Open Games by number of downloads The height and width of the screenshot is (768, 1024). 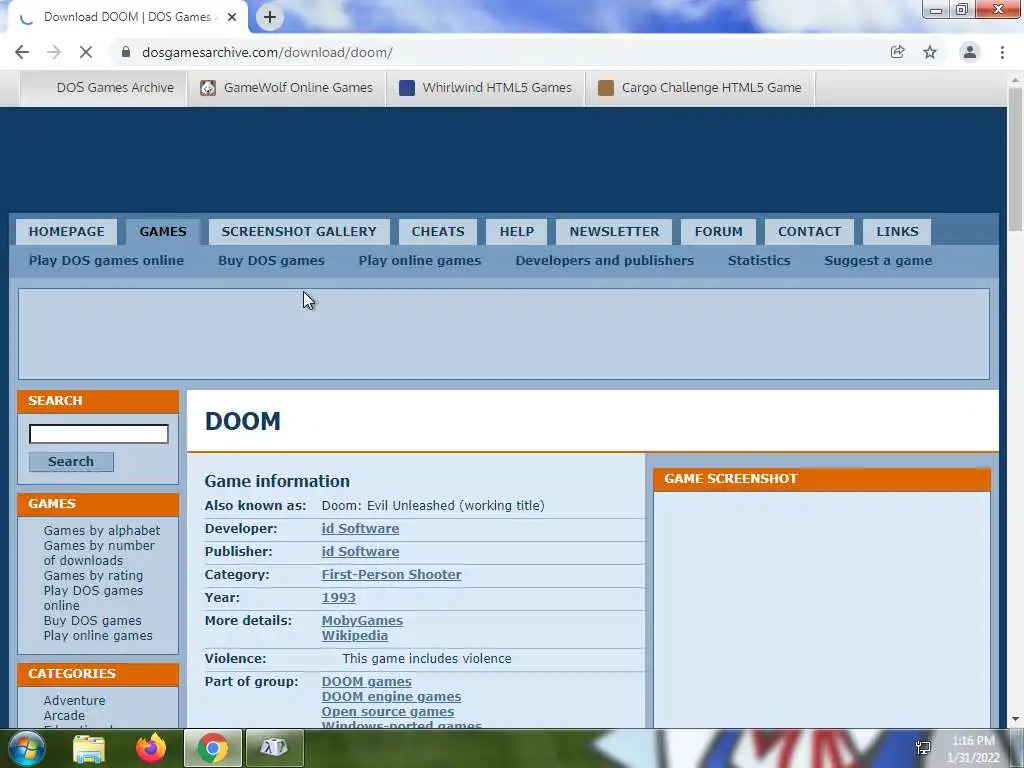pyautogui.click(x=99, y=553)
